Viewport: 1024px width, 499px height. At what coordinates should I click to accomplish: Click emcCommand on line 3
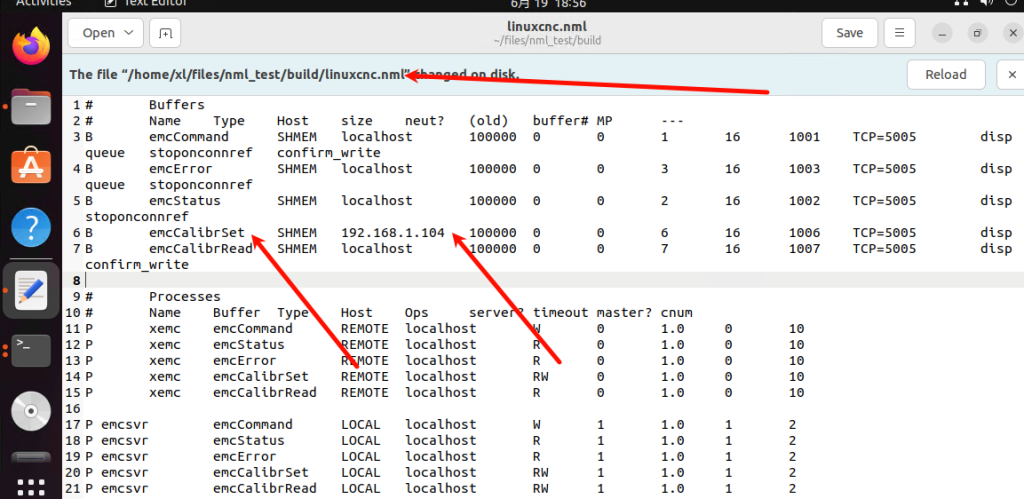click(x=189, y=137)
